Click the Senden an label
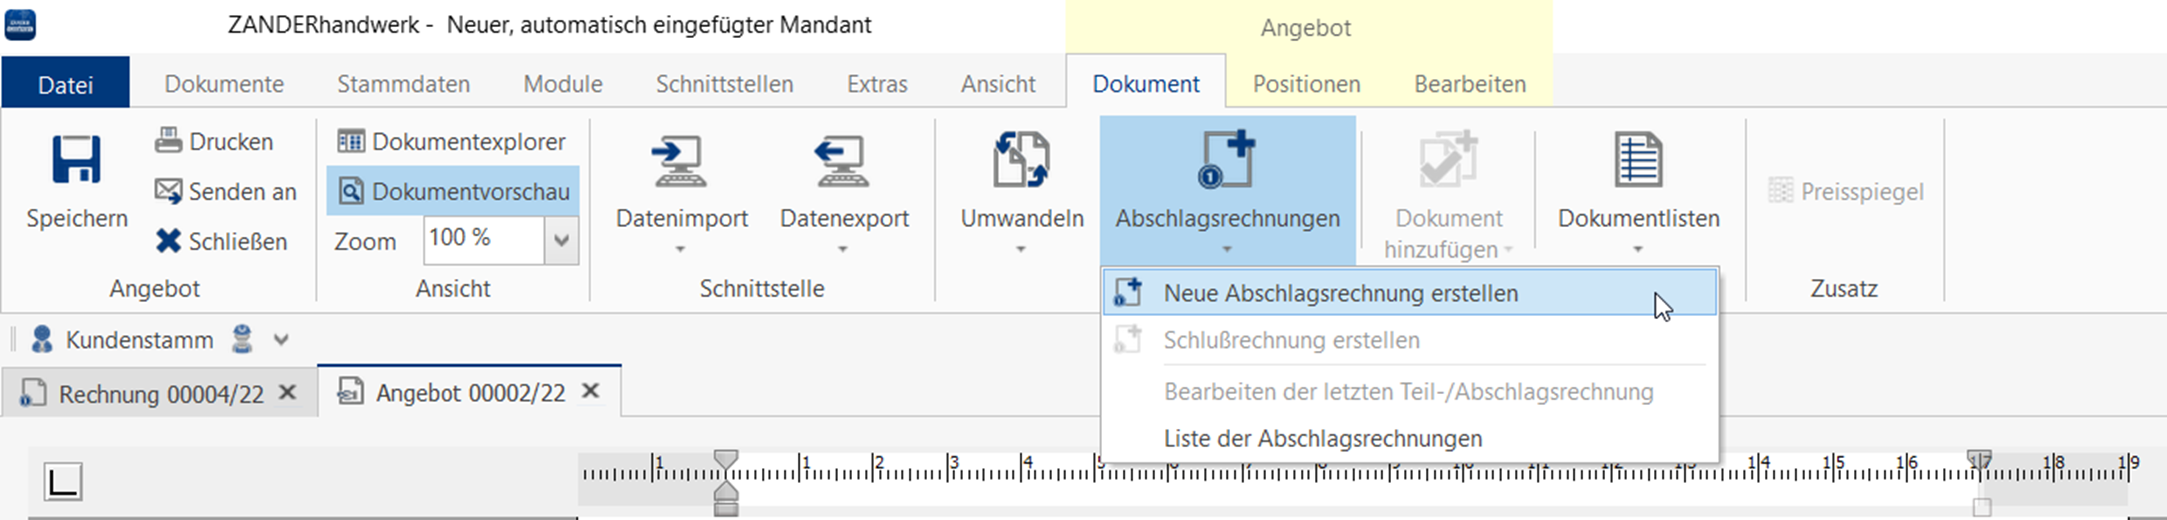Screen dimensions: 2167x520 pos(242,191)
